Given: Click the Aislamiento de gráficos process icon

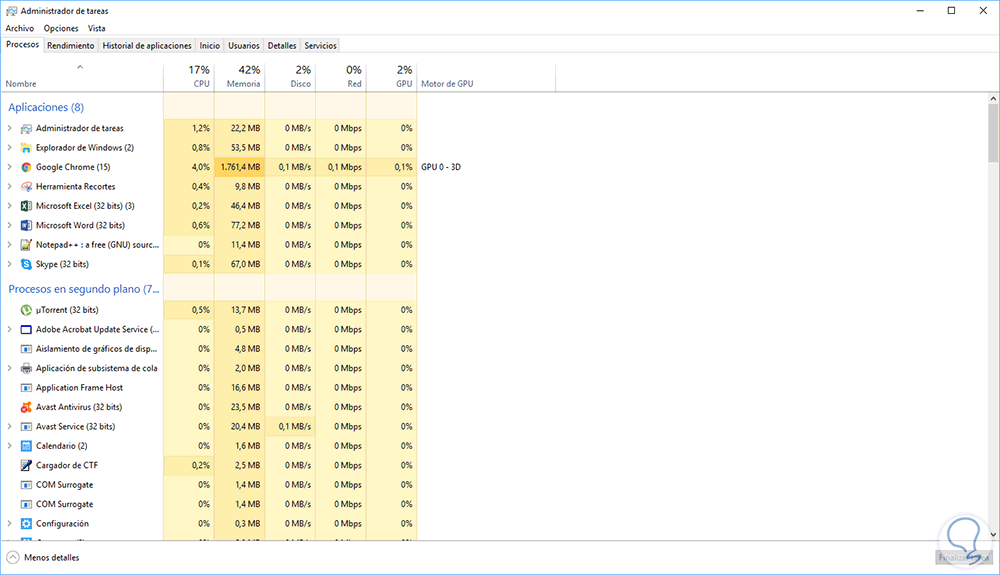Looking at the screenshot, I should tap(26, 349).
